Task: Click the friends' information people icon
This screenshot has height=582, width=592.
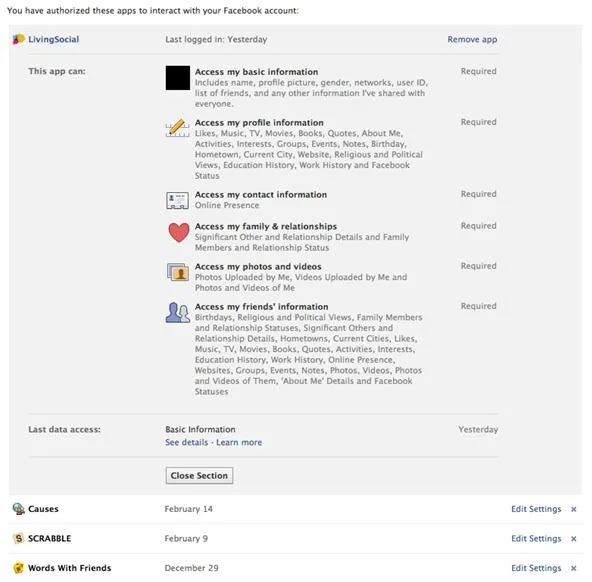Action: pos(177,313)
